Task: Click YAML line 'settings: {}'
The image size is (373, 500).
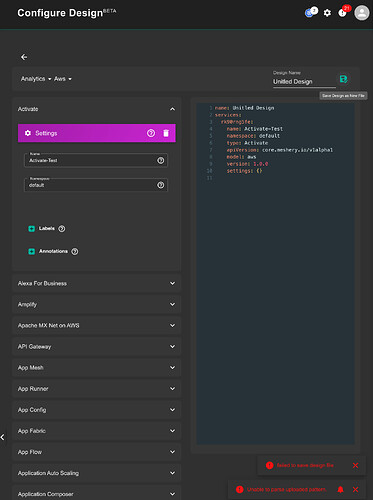Action: tap(244, 171)
